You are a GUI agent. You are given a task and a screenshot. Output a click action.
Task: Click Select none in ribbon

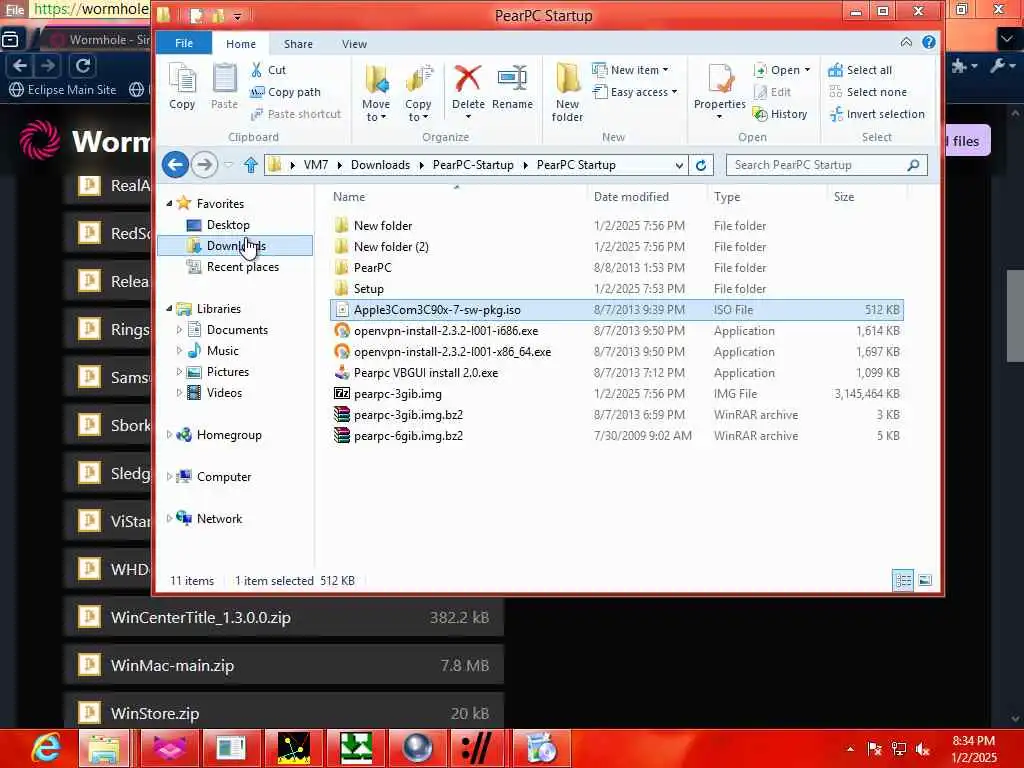867,92
